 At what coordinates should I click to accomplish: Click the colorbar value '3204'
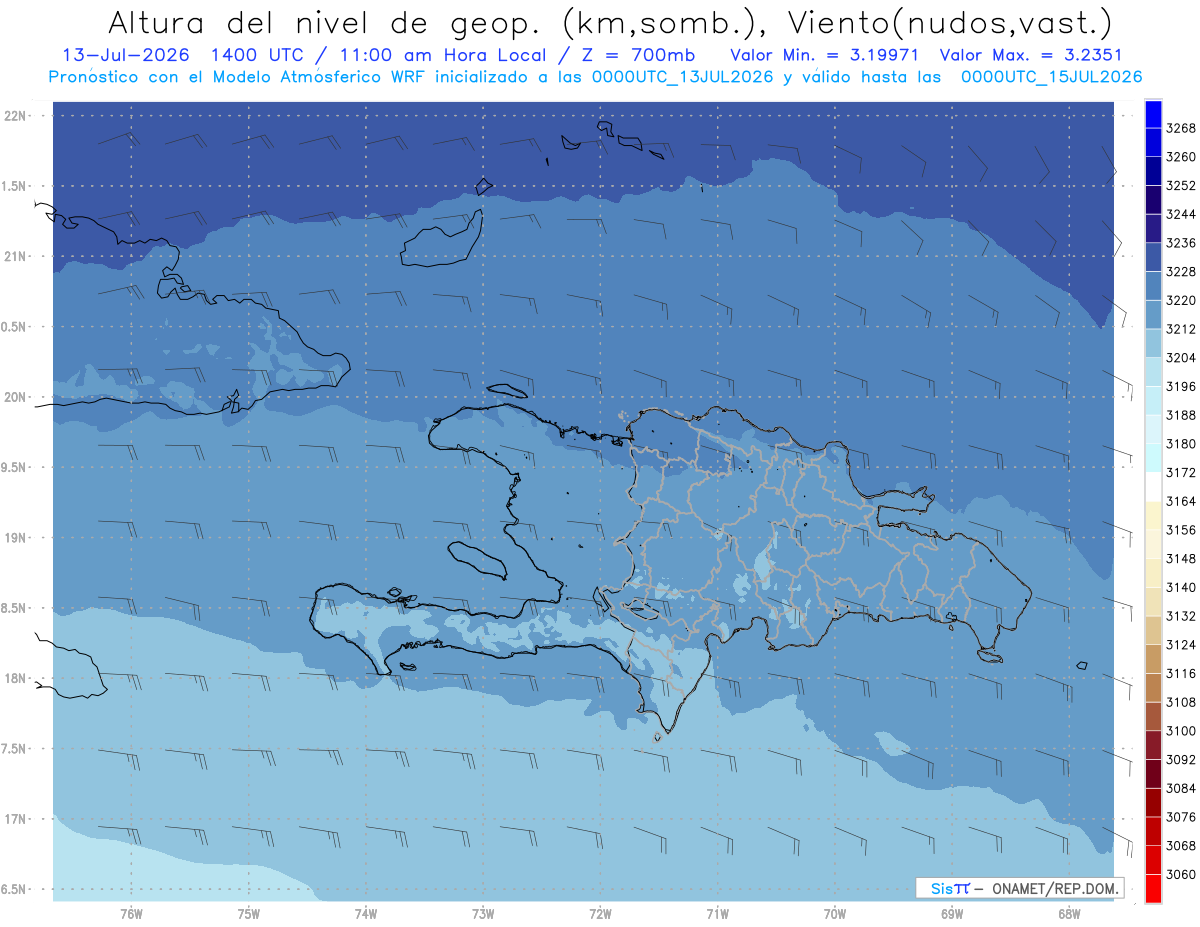(1181, 358)
